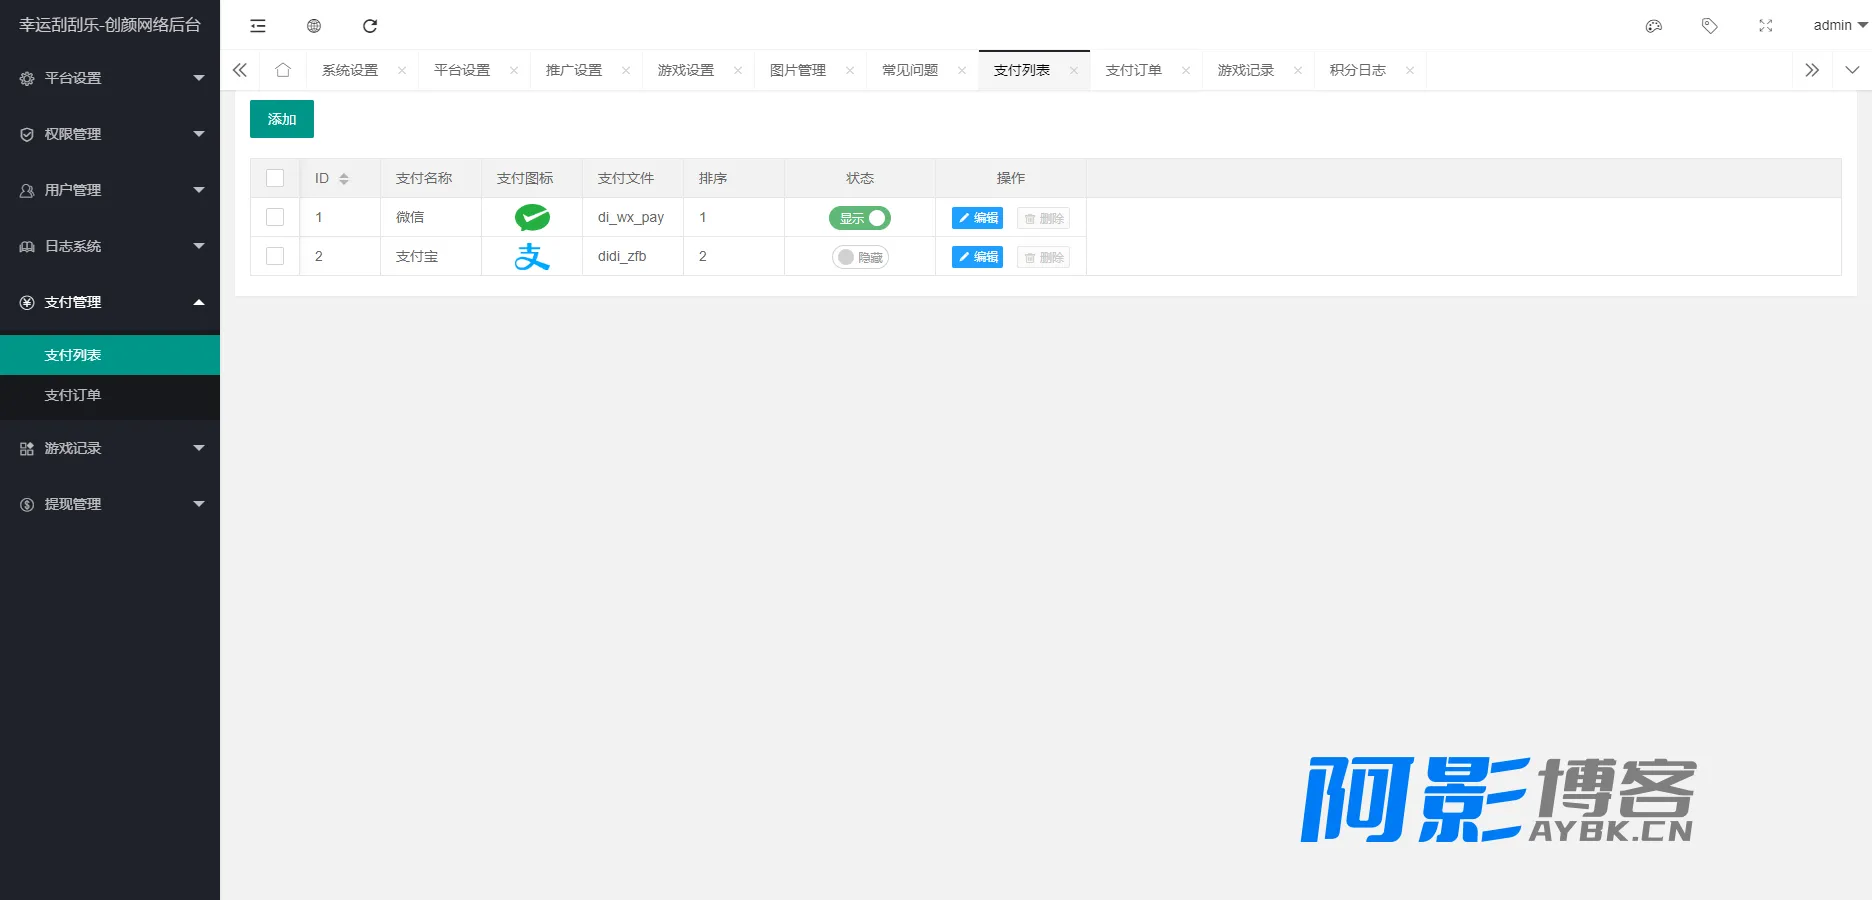
Task: Click the tag note icon in header
Action: [x=1710, y=26]
